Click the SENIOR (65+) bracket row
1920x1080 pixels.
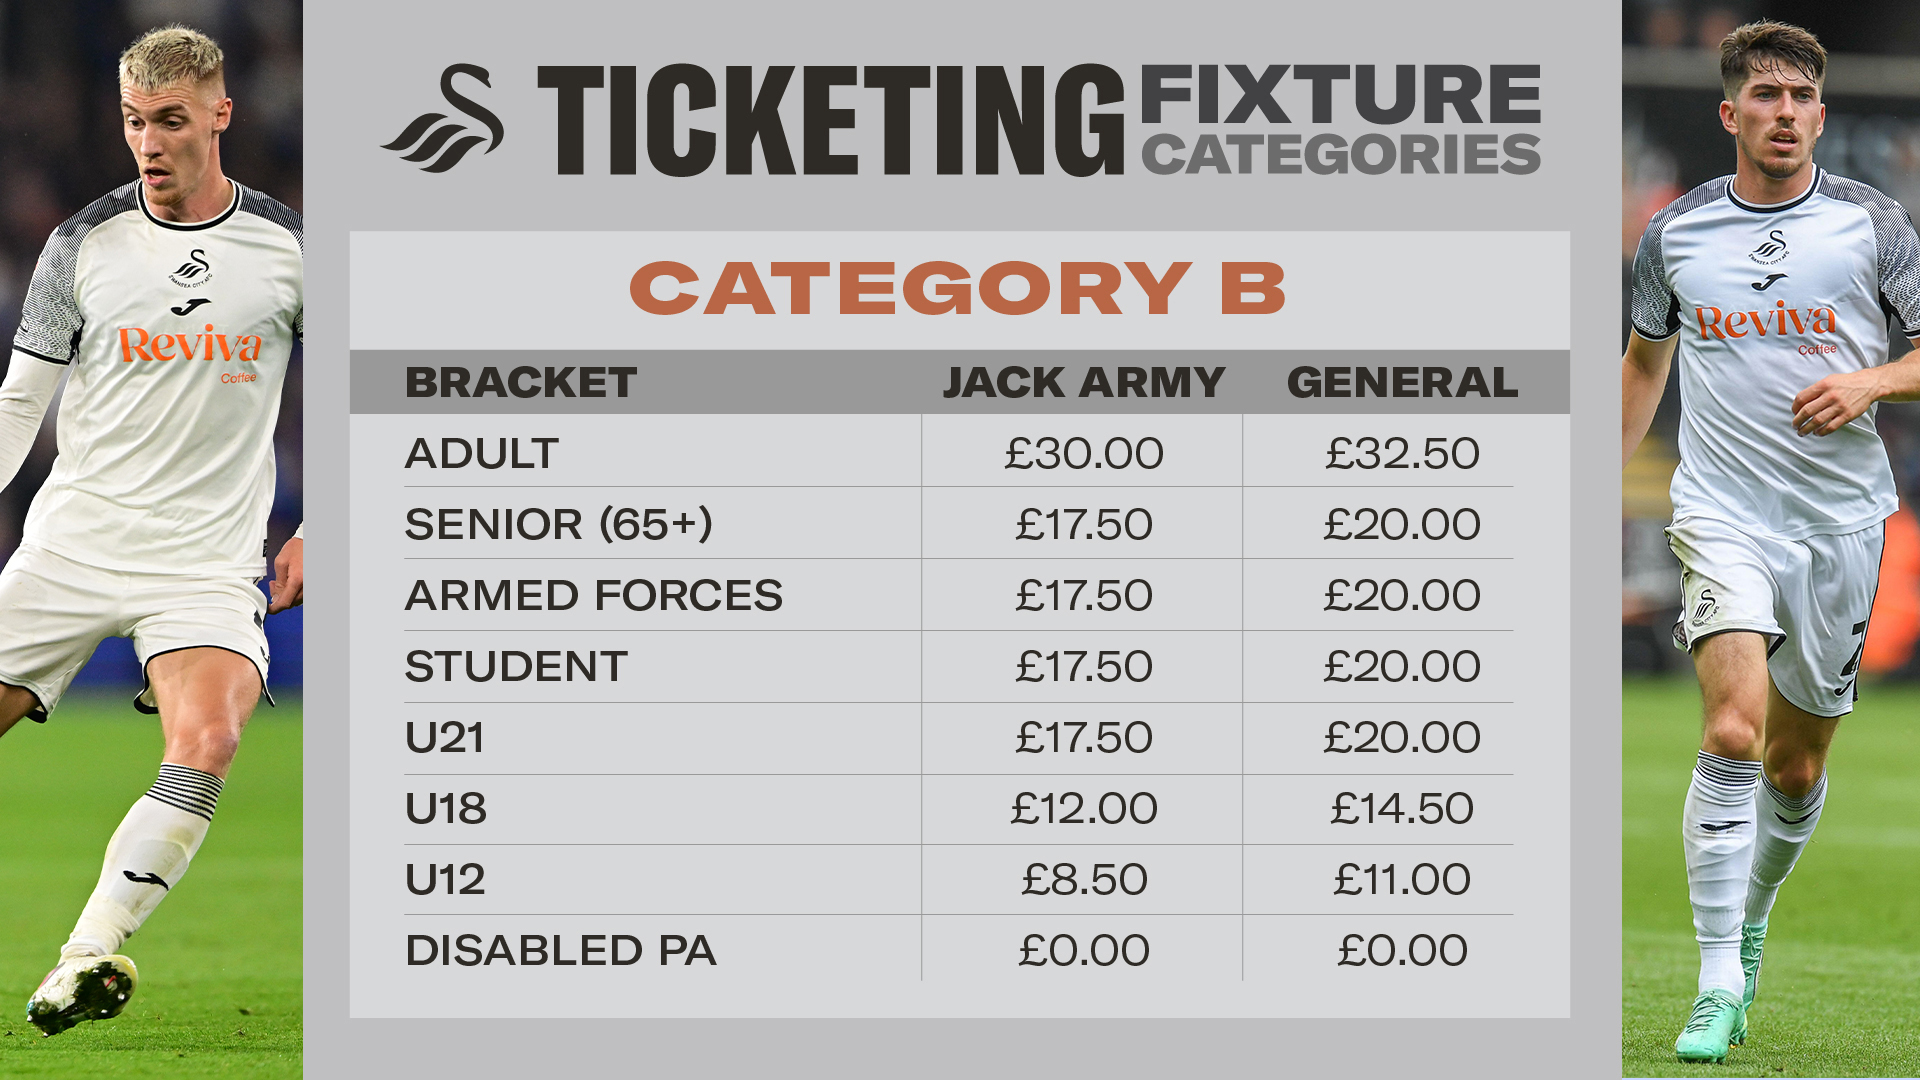point(958,524)
